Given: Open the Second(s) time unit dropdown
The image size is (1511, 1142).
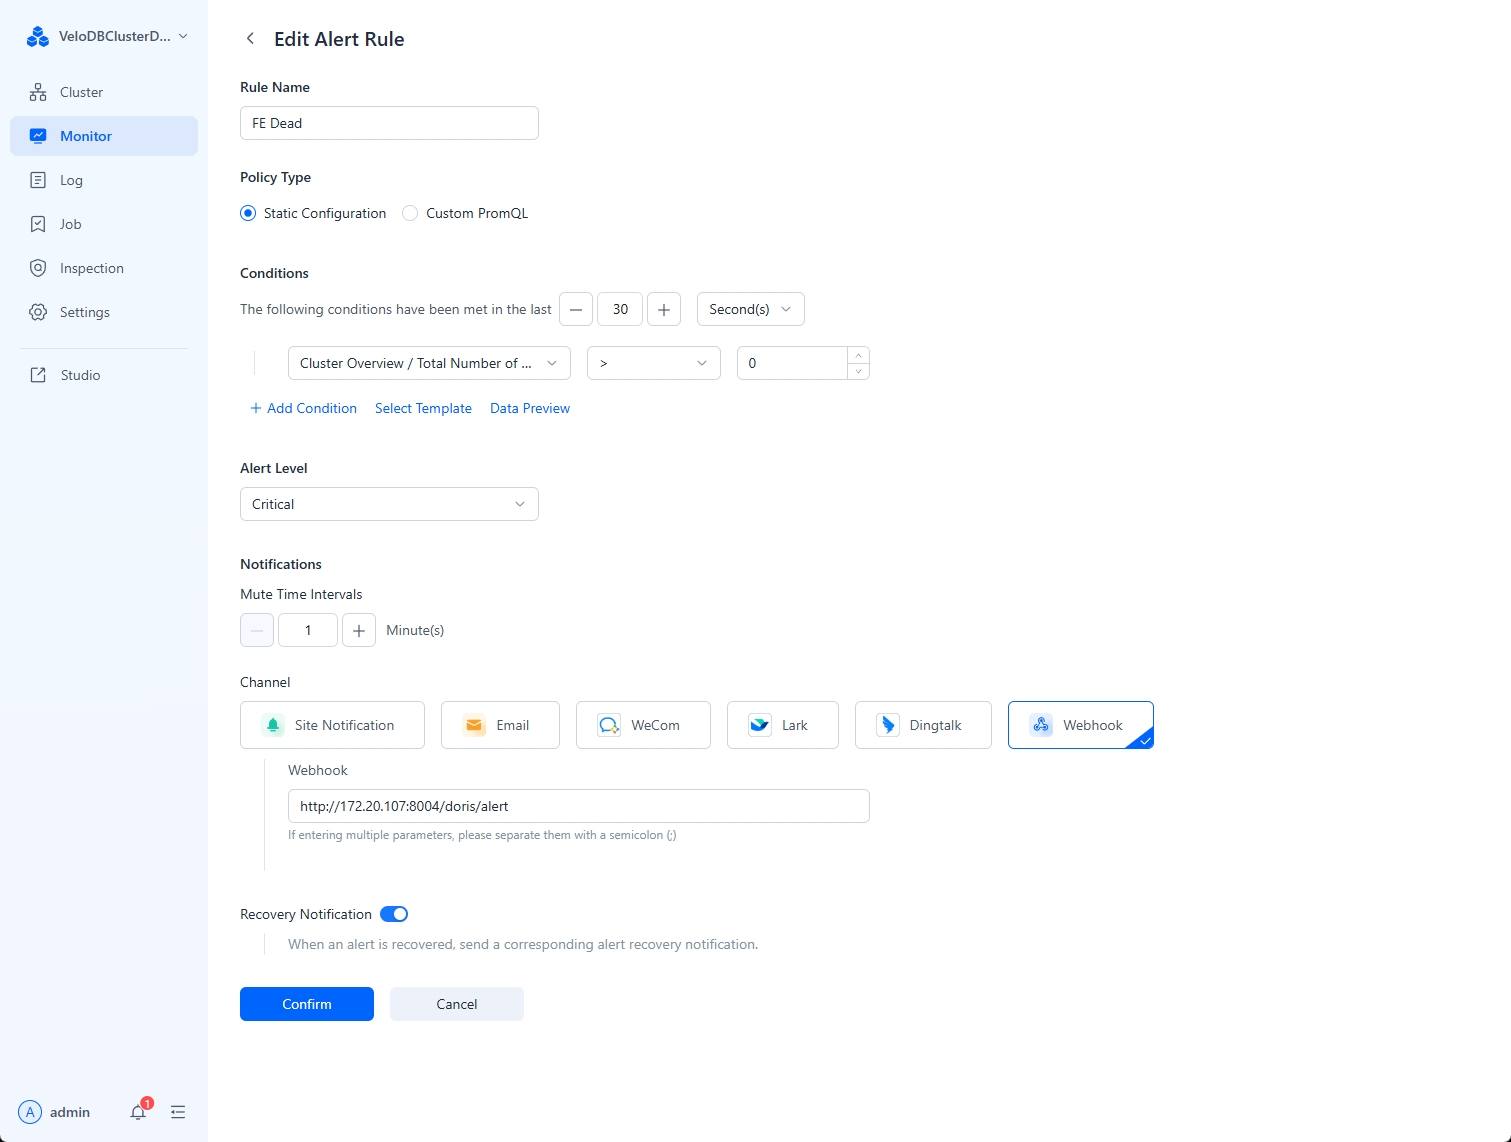Looking at the screenshot, I should (749, 309).
